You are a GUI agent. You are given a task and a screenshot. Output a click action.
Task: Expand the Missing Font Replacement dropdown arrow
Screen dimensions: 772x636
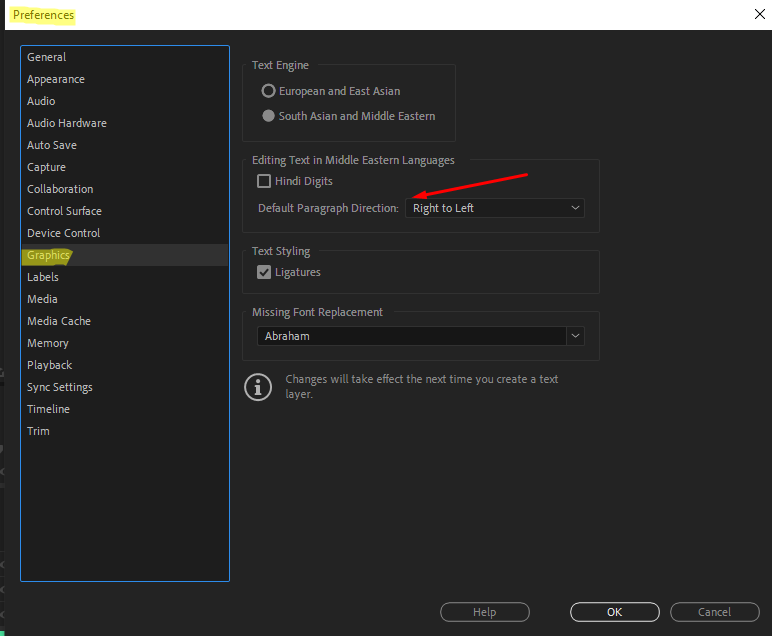point(575,336)
